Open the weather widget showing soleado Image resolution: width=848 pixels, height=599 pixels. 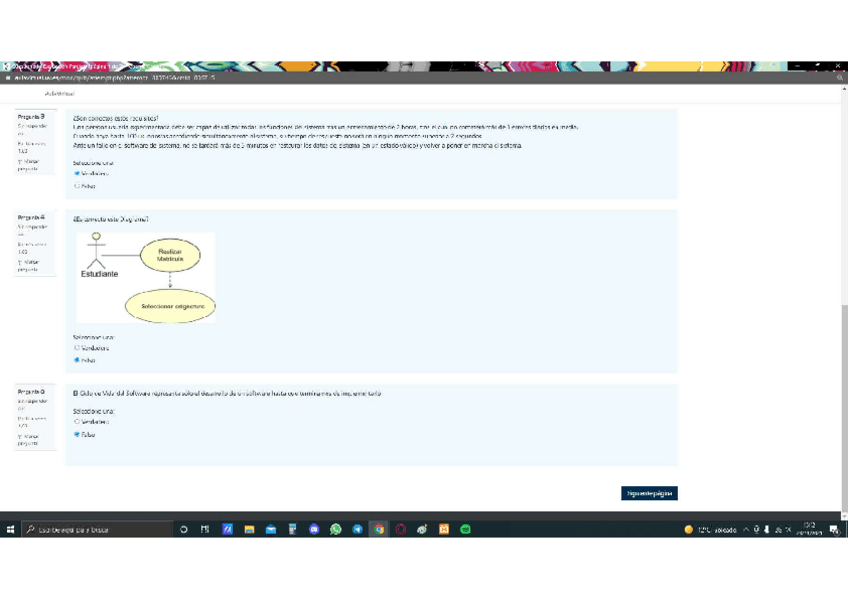click(710, 530)
